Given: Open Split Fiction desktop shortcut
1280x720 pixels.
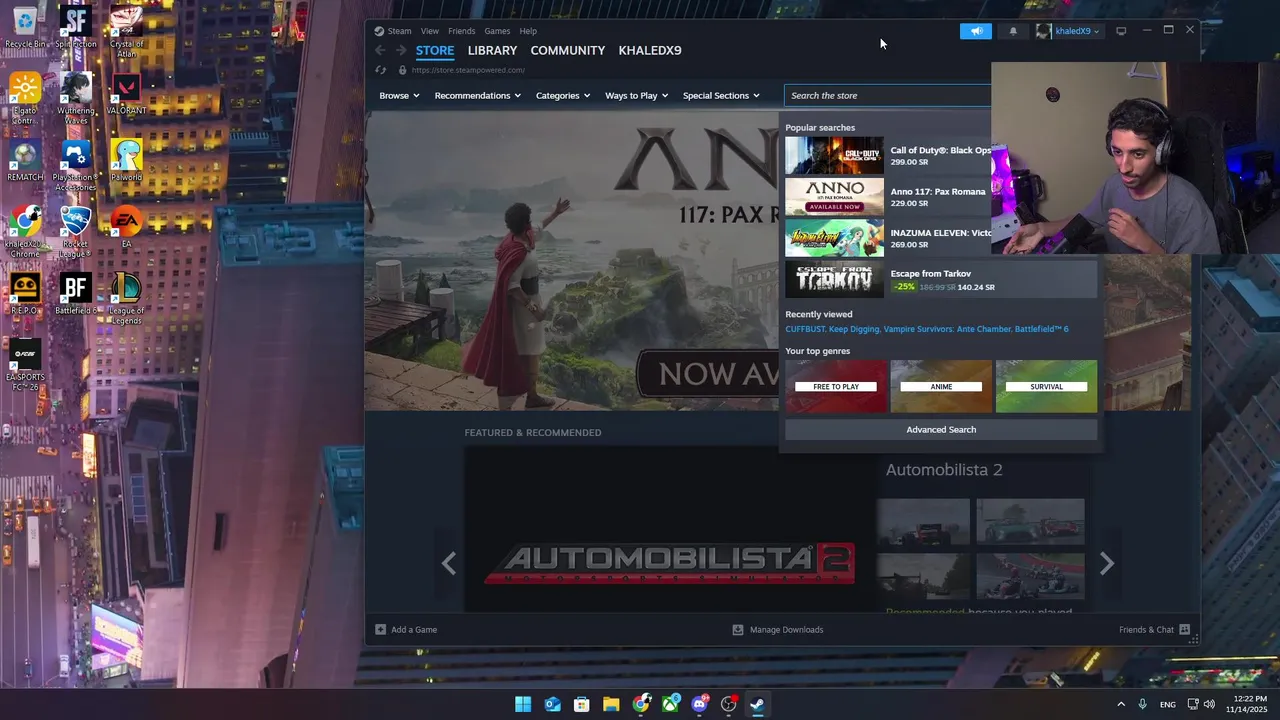Looking at the screenshot, I should pyautogui.click(x=76, y=27).
